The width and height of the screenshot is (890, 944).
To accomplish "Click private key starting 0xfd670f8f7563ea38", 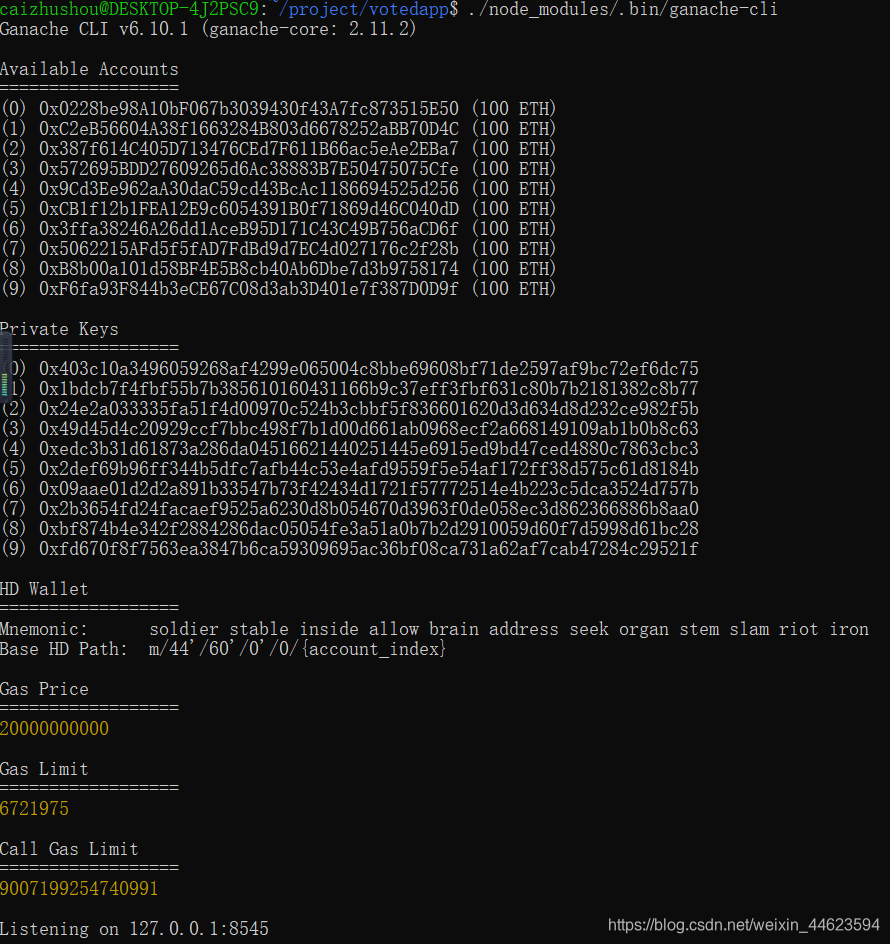I will (x=369, y=548).
